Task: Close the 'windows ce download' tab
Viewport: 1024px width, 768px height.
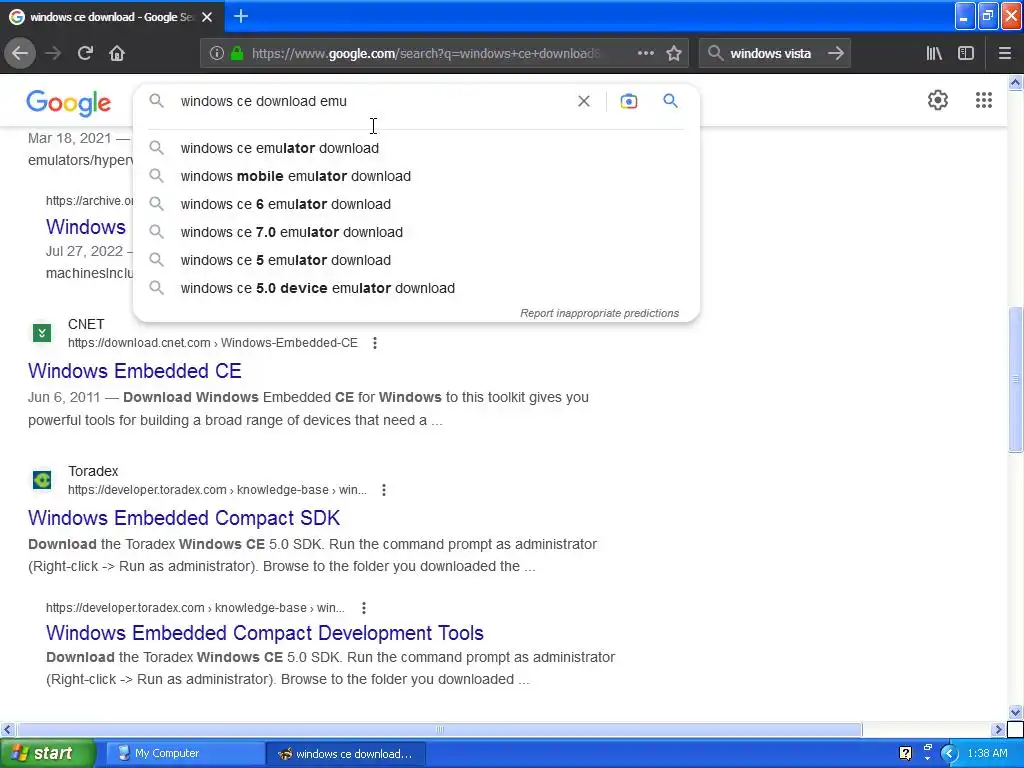Action: [x=207, y=17]
